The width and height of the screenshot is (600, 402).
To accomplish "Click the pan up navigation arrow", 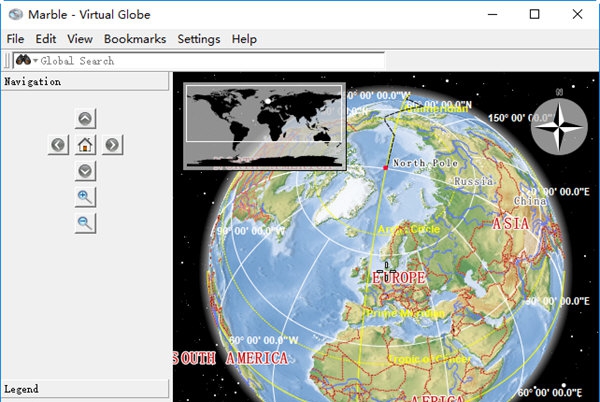I will [x=85, y=119].
